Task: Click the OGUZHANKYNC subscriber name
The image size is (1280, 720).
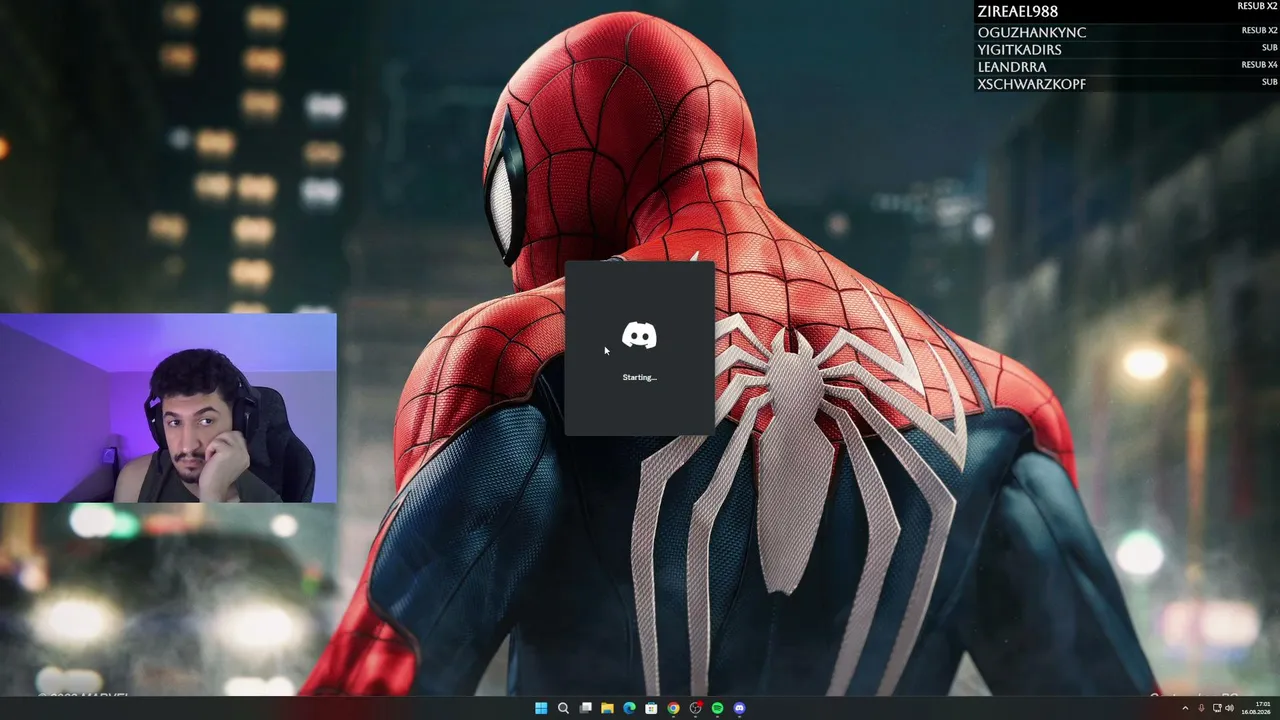Action: 1032,32
